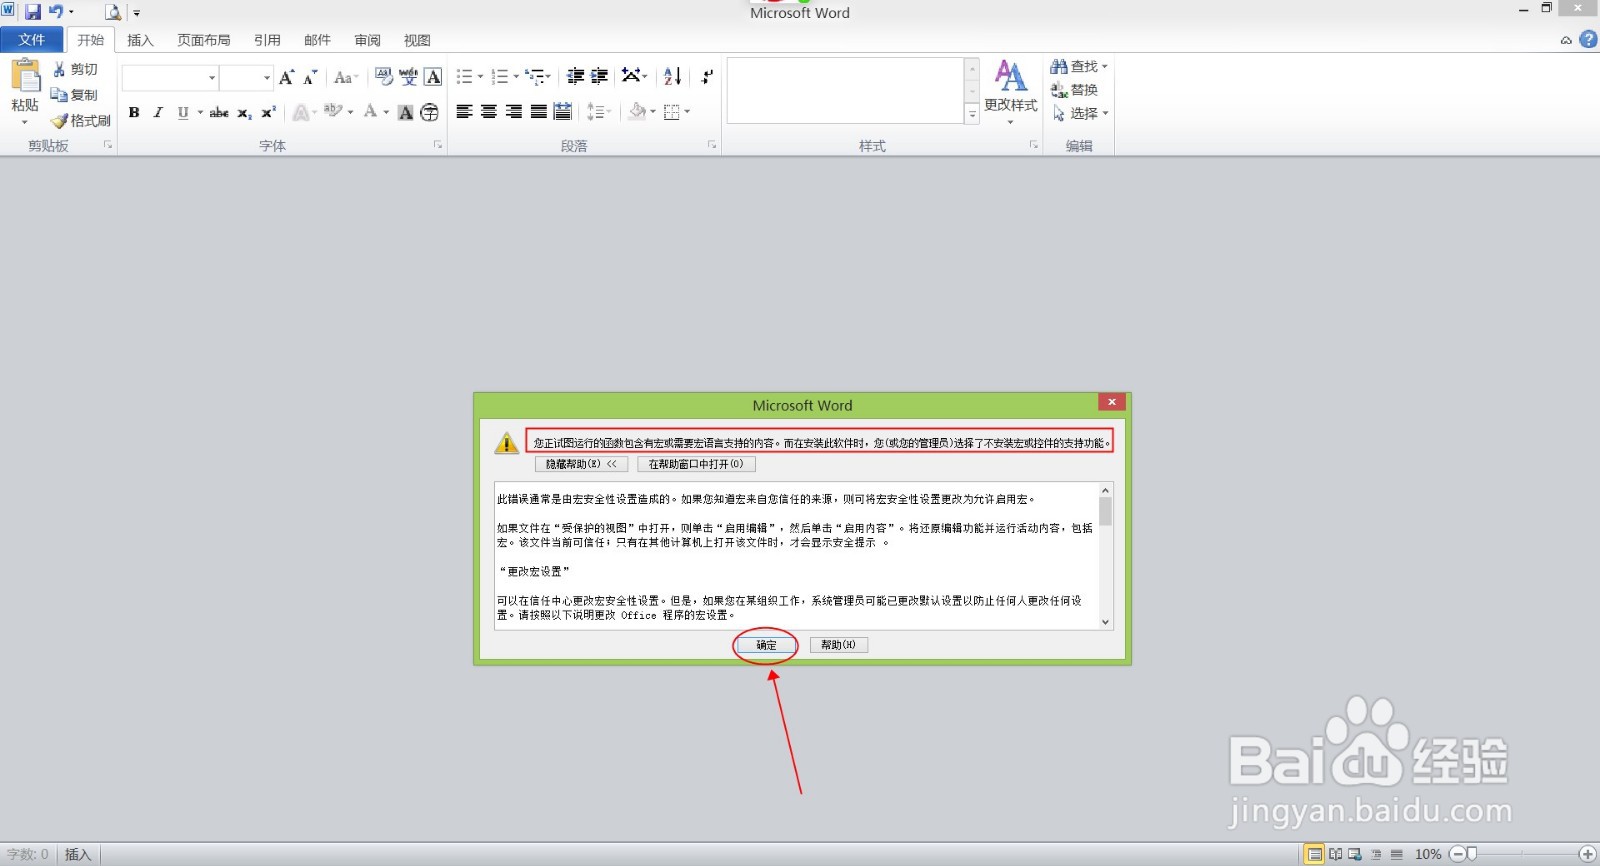
Task: Click 确定 (OK) in the dialog
Action: tap(766, 645)
